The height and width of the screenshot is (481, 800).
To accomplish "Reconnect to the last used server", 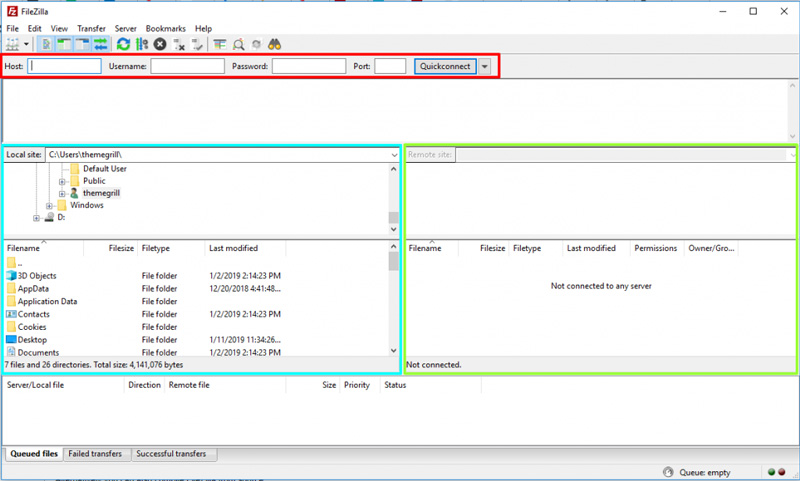I will [x=197, y=44].
